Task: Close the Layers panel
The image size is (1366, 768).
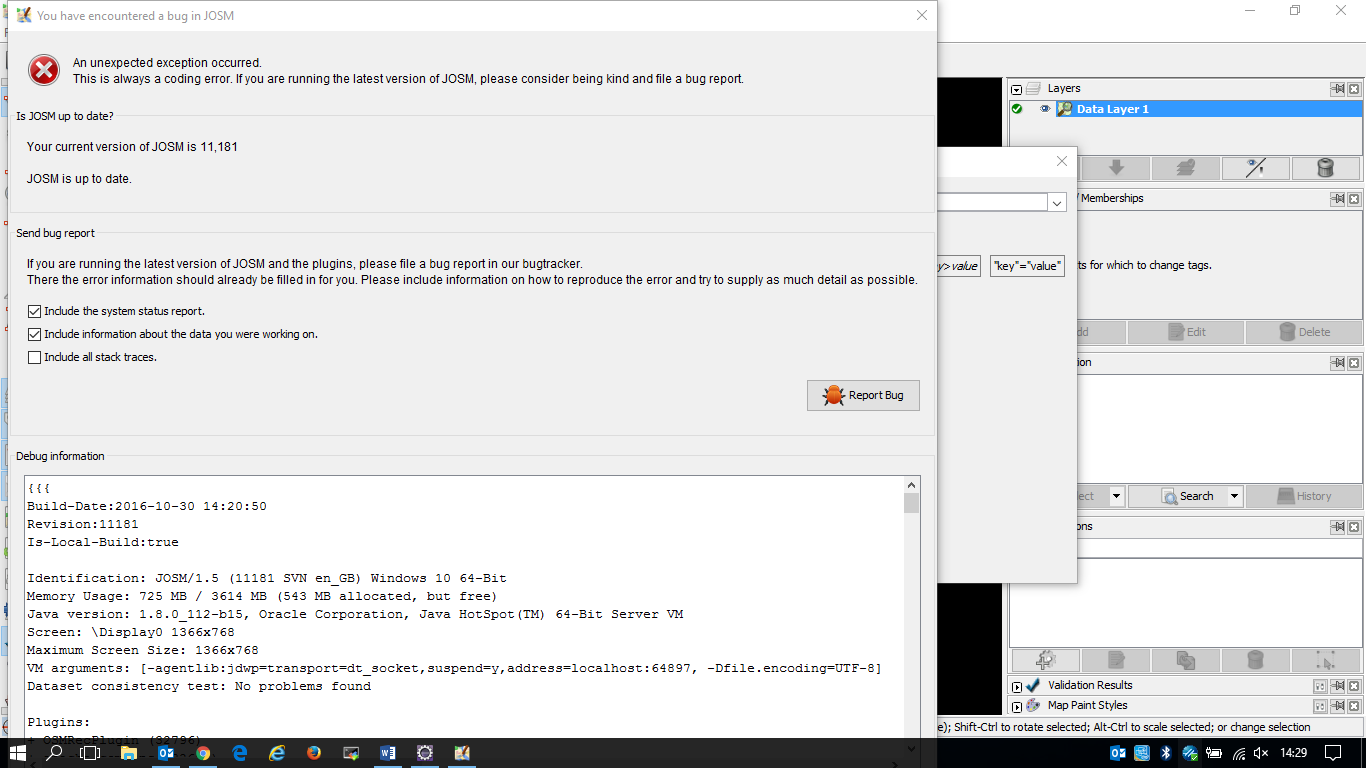Action: [1354, 89]
